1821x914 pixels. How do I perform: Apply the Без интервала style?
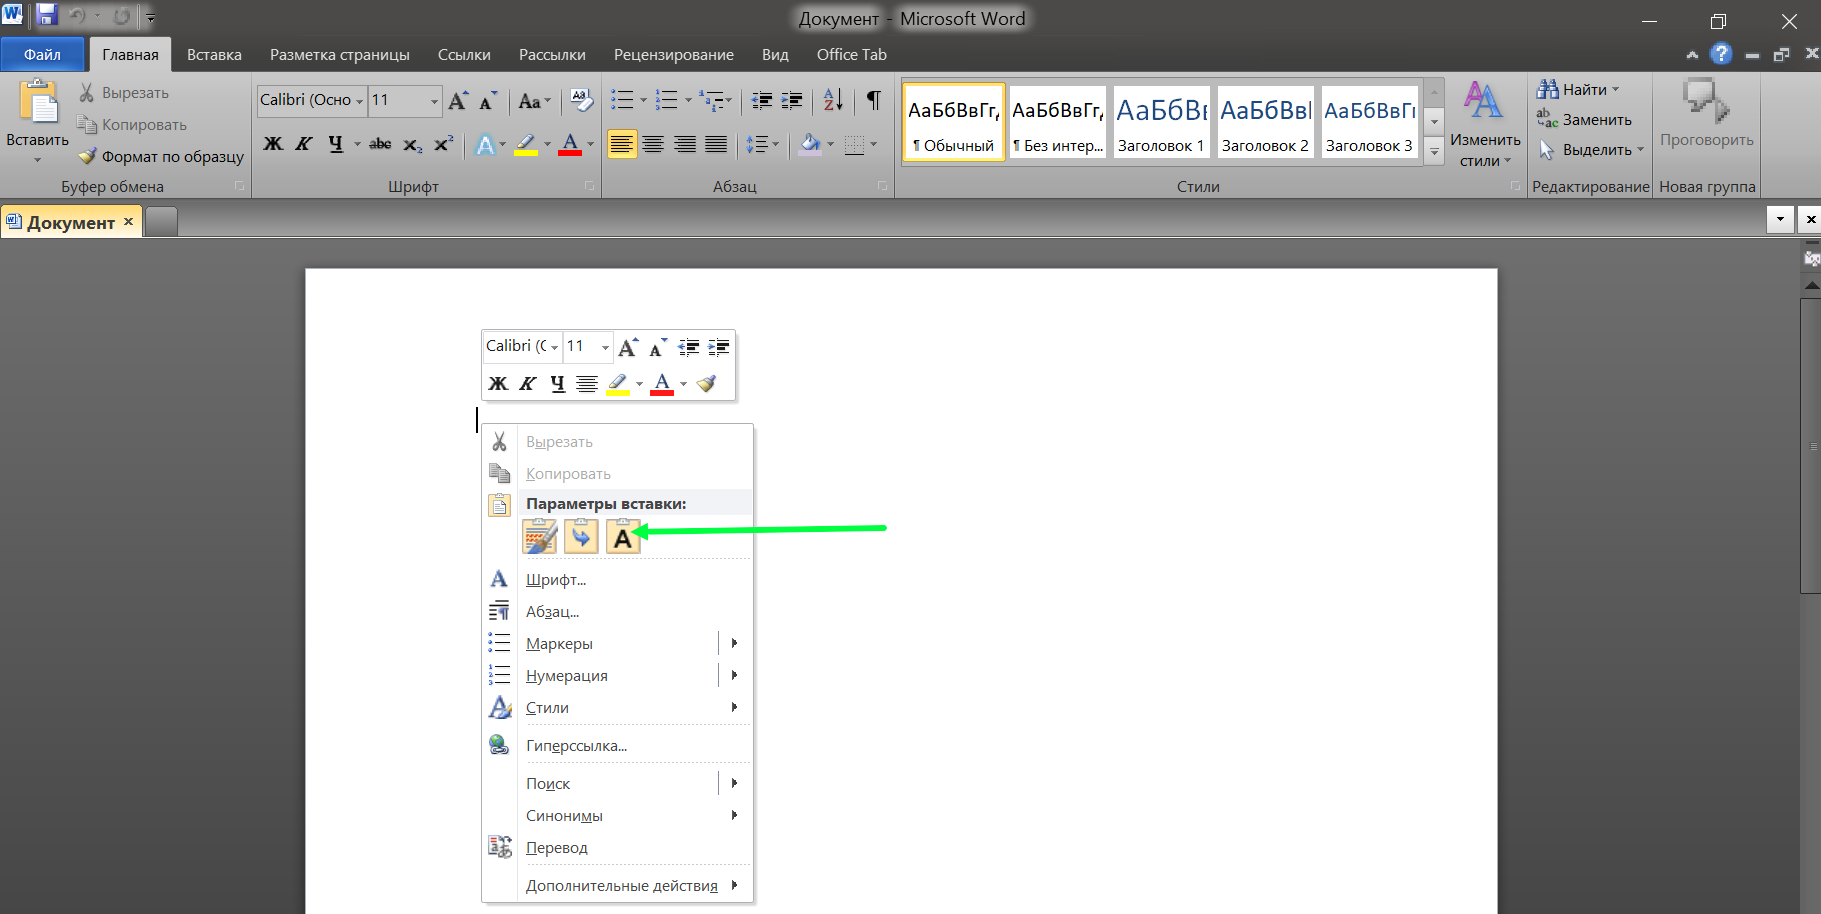[x=1057, y=122]
